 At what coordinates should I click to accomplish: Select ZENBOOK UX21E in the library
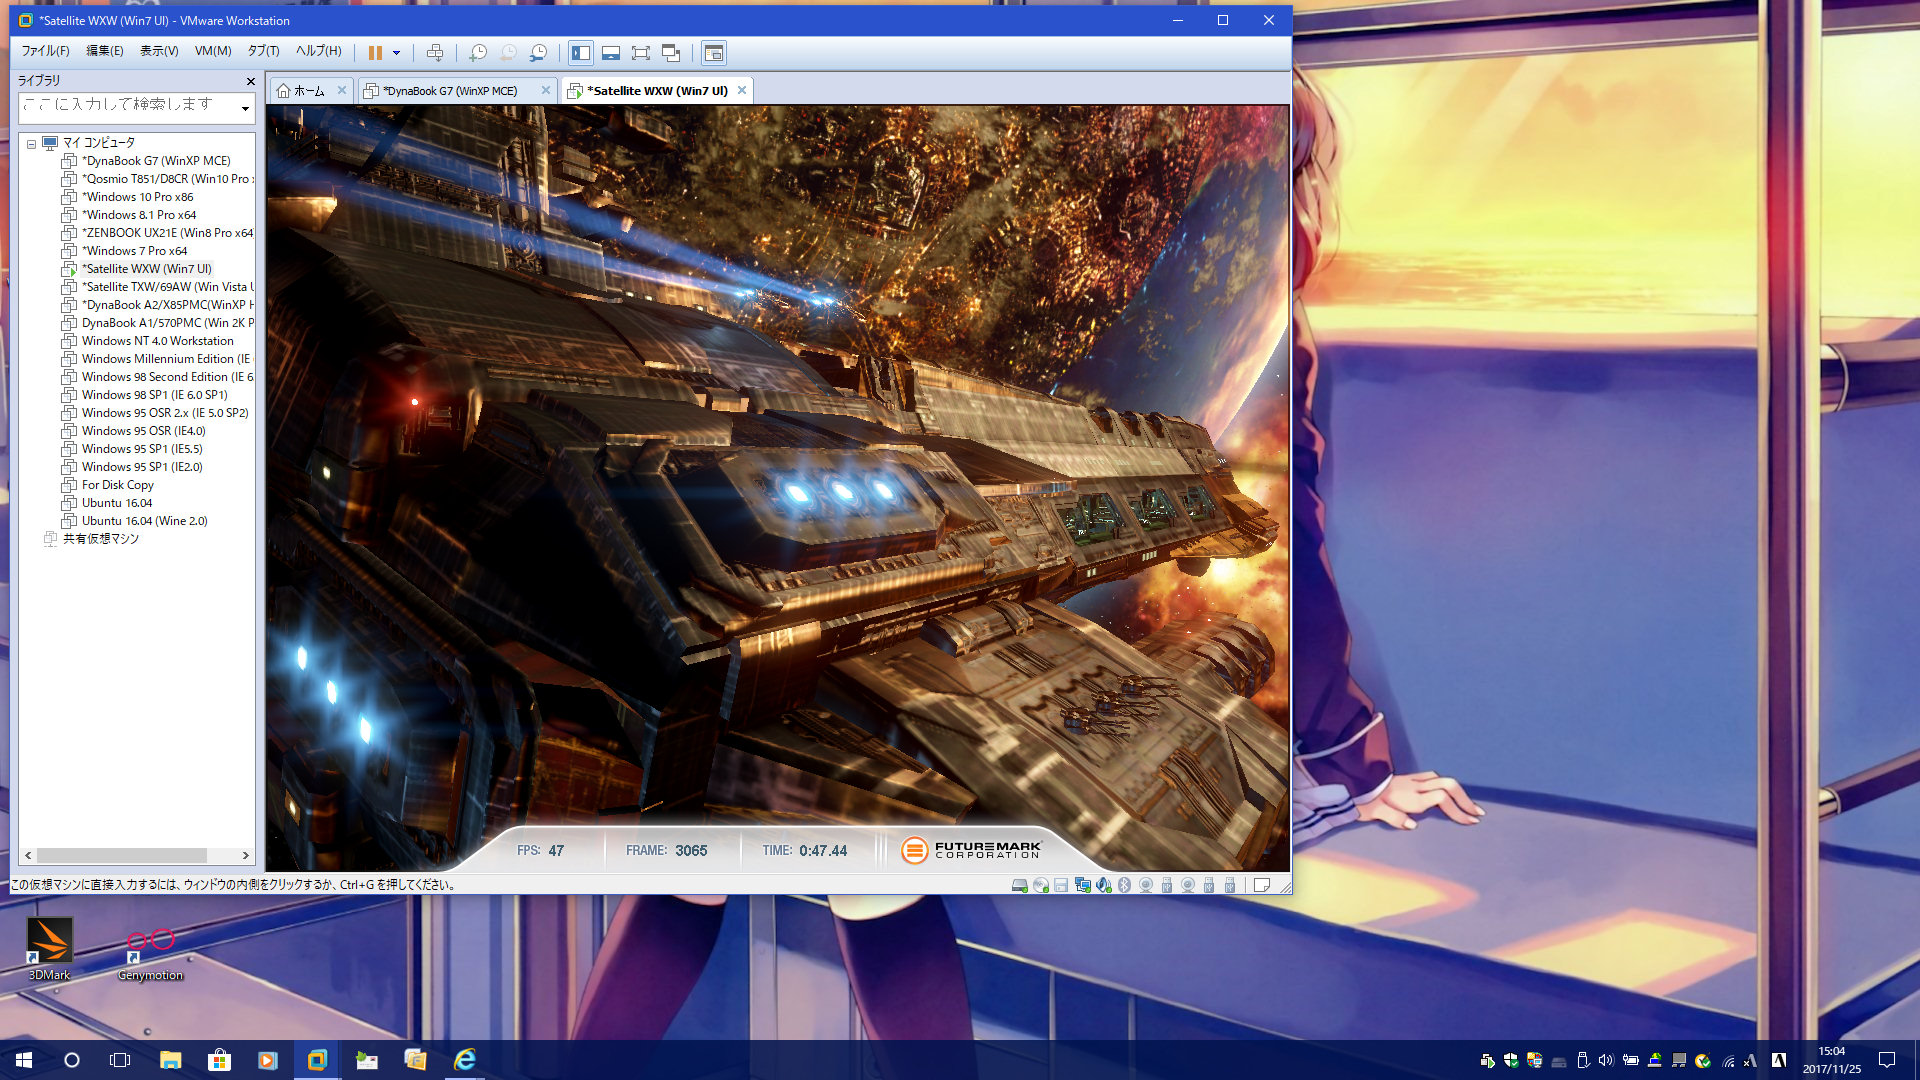tap(158, 233)
